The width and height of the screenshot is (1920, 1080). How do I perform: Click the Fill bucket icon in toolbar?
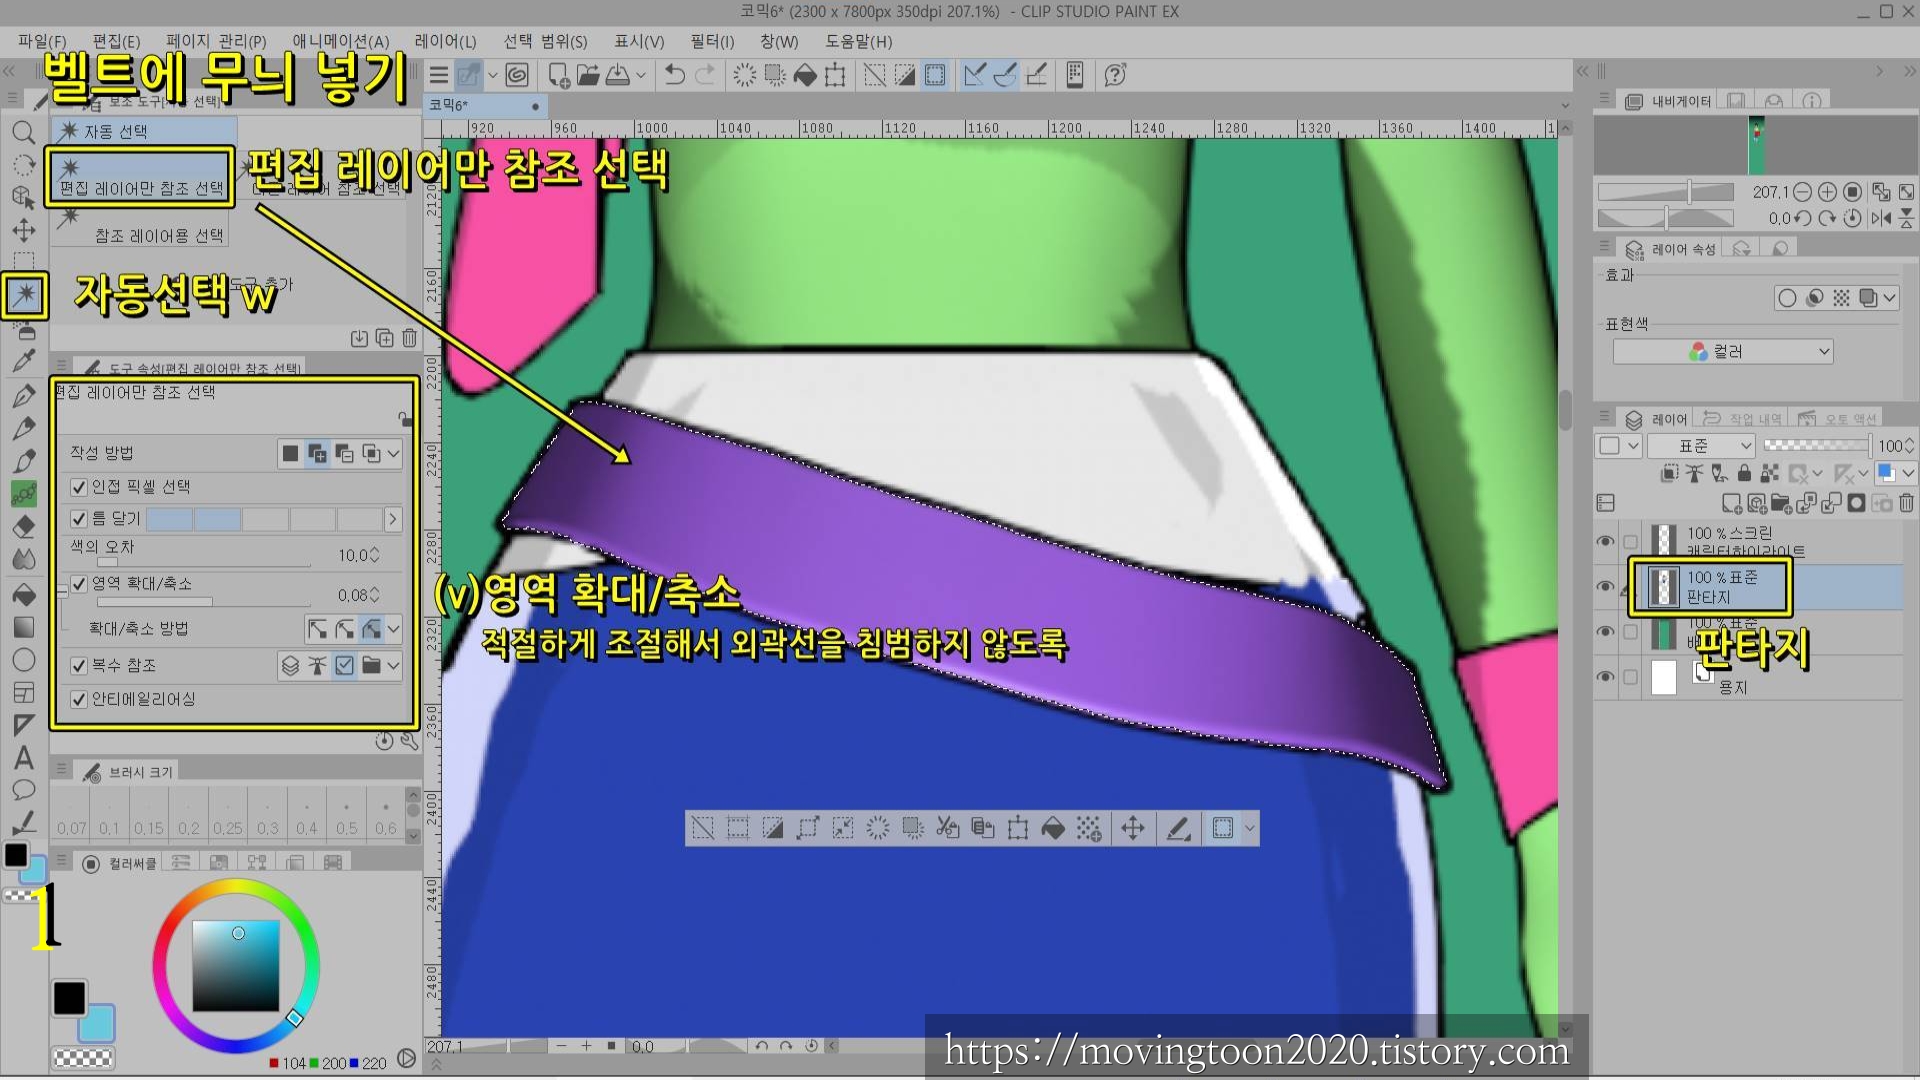click(x=805, y=75)
